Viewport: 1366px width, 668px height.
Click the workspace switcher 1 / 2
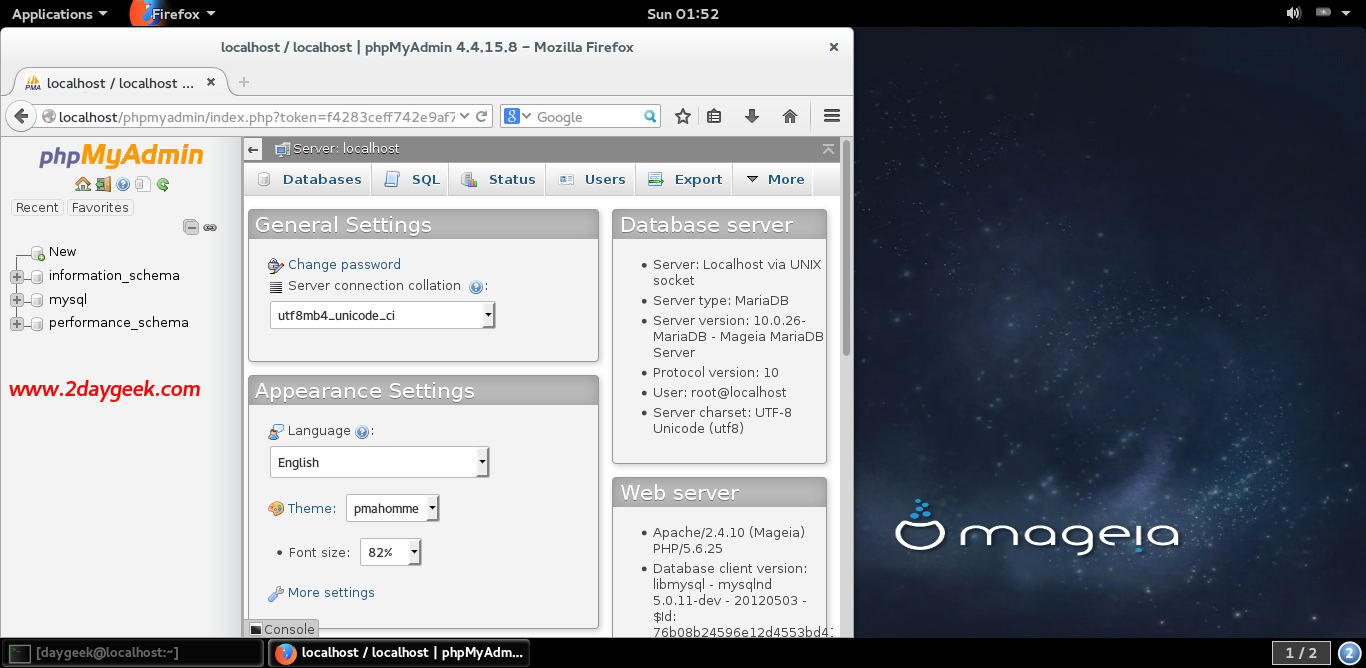pyautogui.click(x=1301, y=653)
